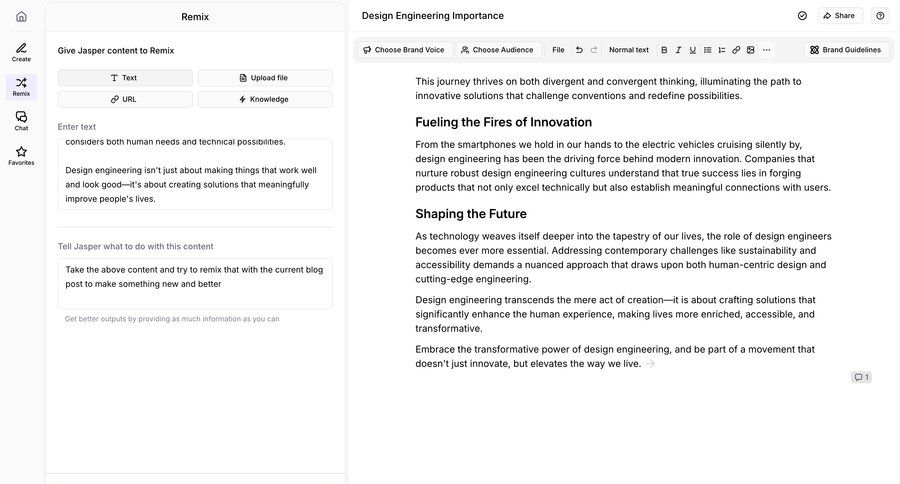Click the 'Shaping the Future' heading
Screen dimensions: 900x484
tap(471, 214)
